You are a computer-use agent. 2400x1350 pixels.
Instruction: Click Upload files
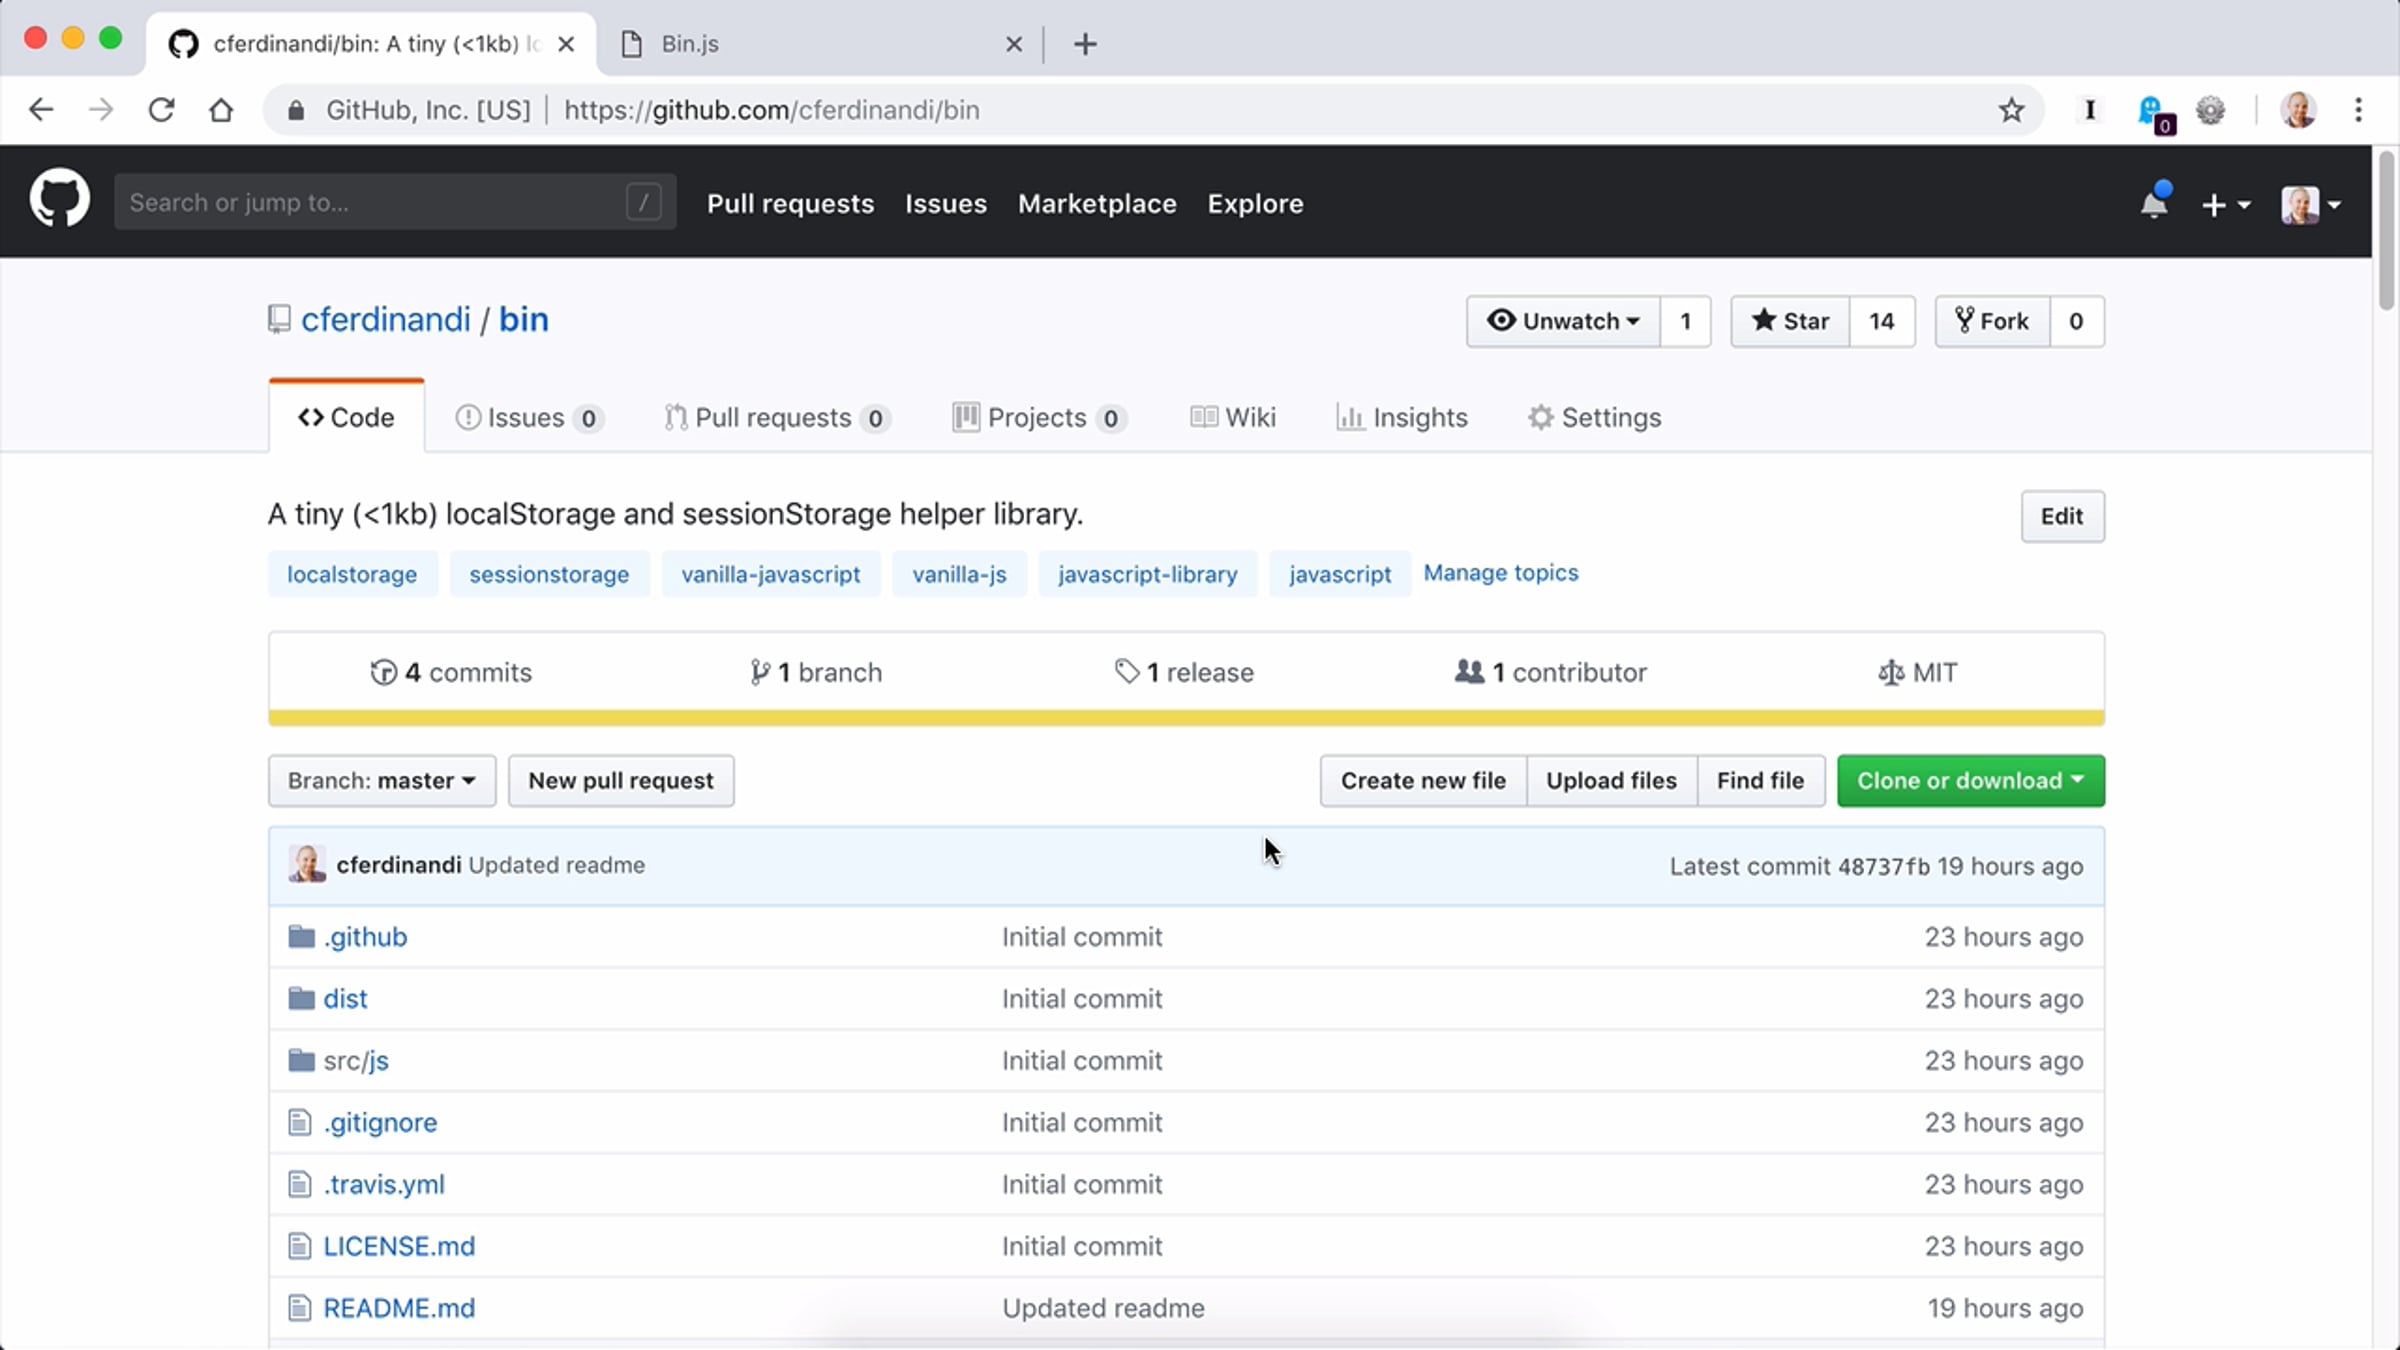pos(1611,781)
